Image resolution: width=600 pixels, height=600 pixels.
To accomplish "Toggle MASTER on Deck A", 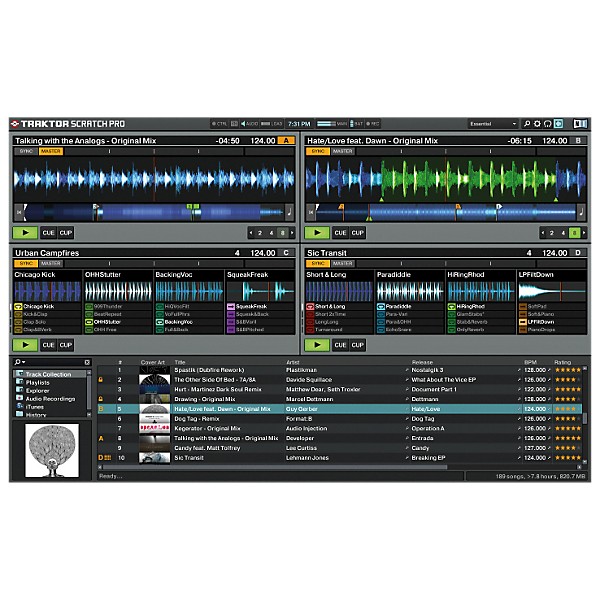I will 51,151.
